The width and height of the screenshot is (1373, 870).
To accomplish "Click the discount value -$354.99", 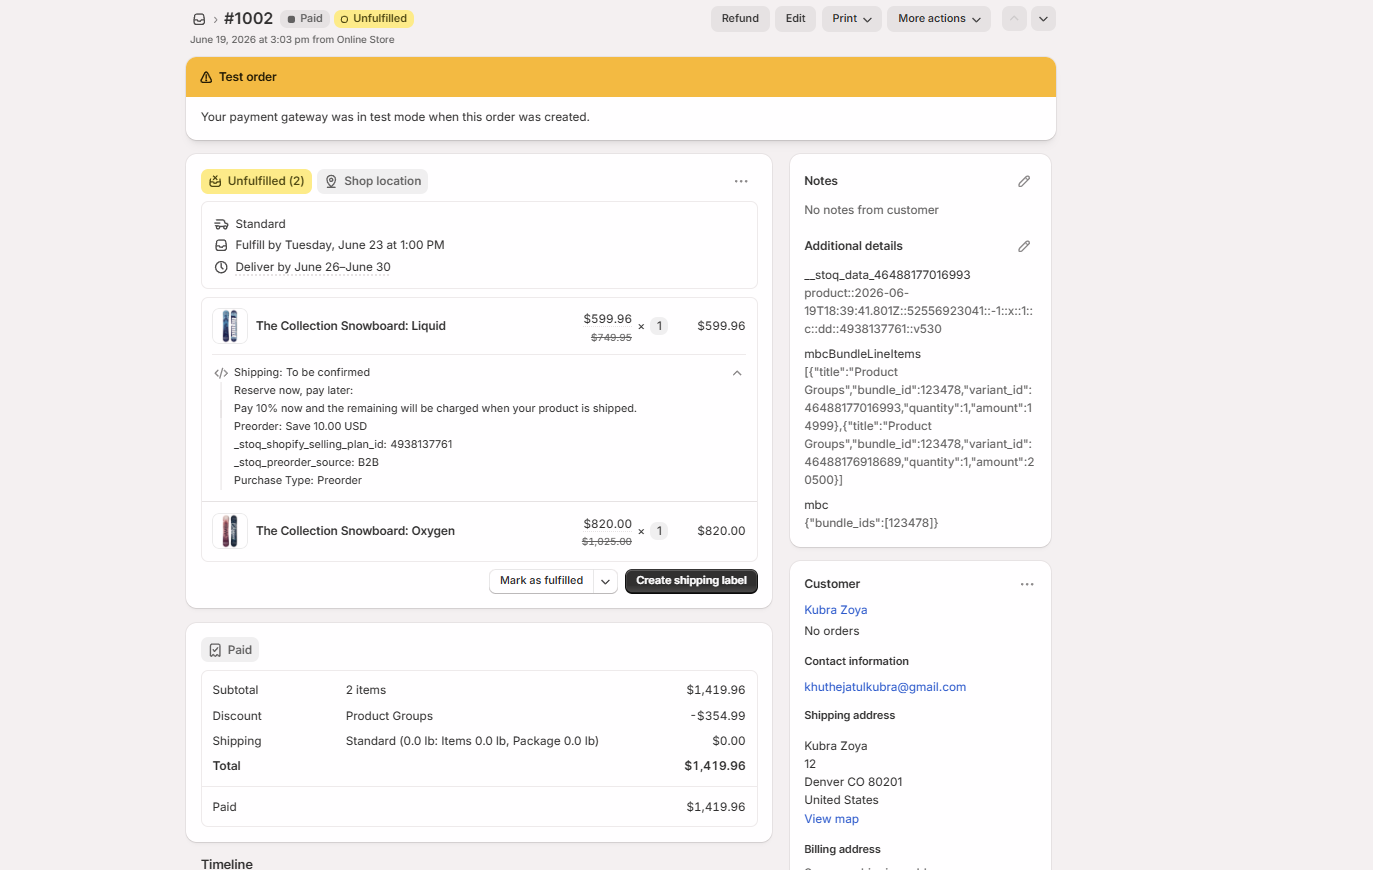I will (718, 716).
